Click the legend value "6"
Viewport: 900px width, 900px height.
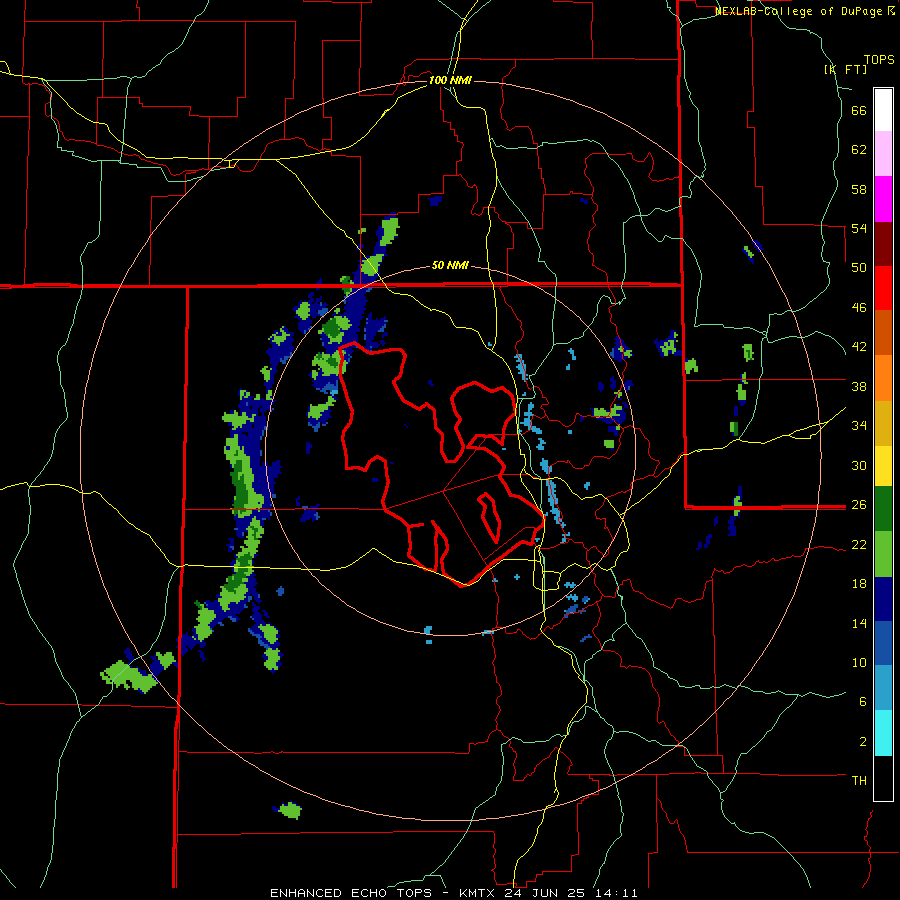coord(863,701)
